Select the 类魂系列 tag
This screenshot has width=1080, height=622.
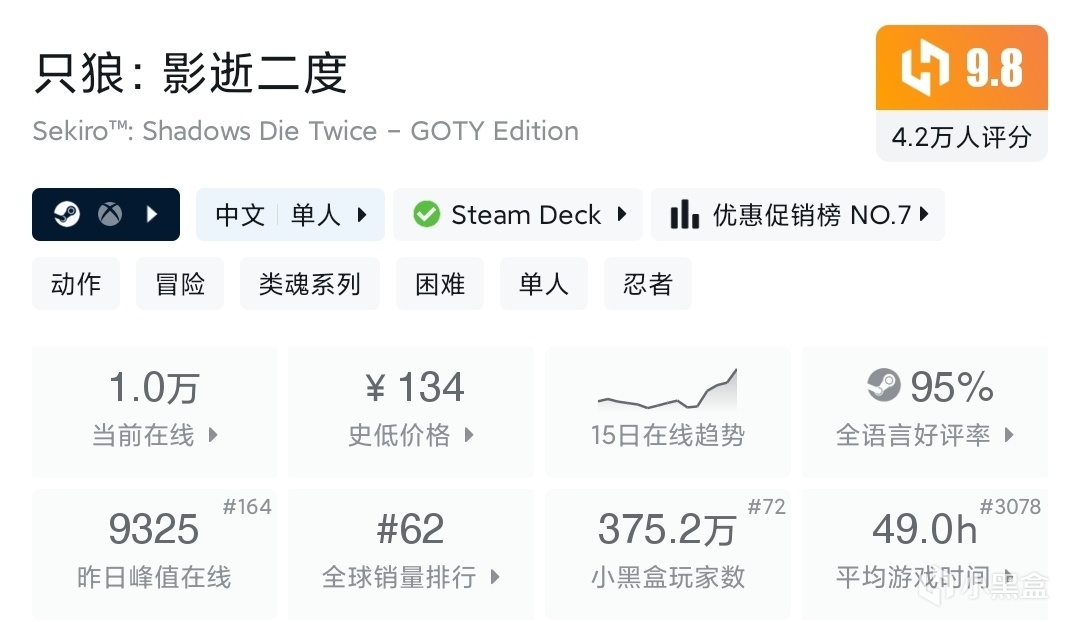pyautogui.click(x=309, y=284)
